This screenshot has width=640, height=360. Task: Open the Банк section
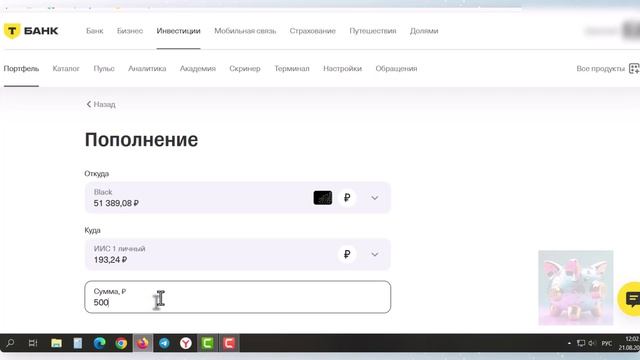pyautogui.click(x=95, y=31)
